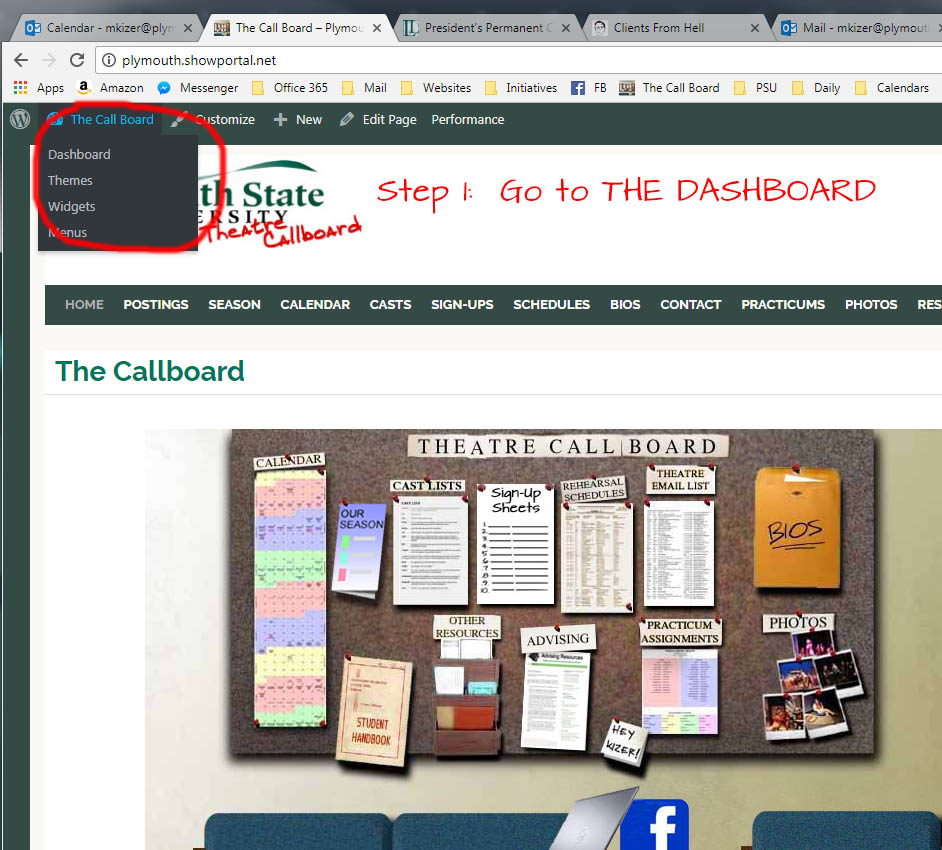The image size is (942, 850).
Task: Open The Call Board bookmark
Action: pyautogui.click(x=669, y=88)
